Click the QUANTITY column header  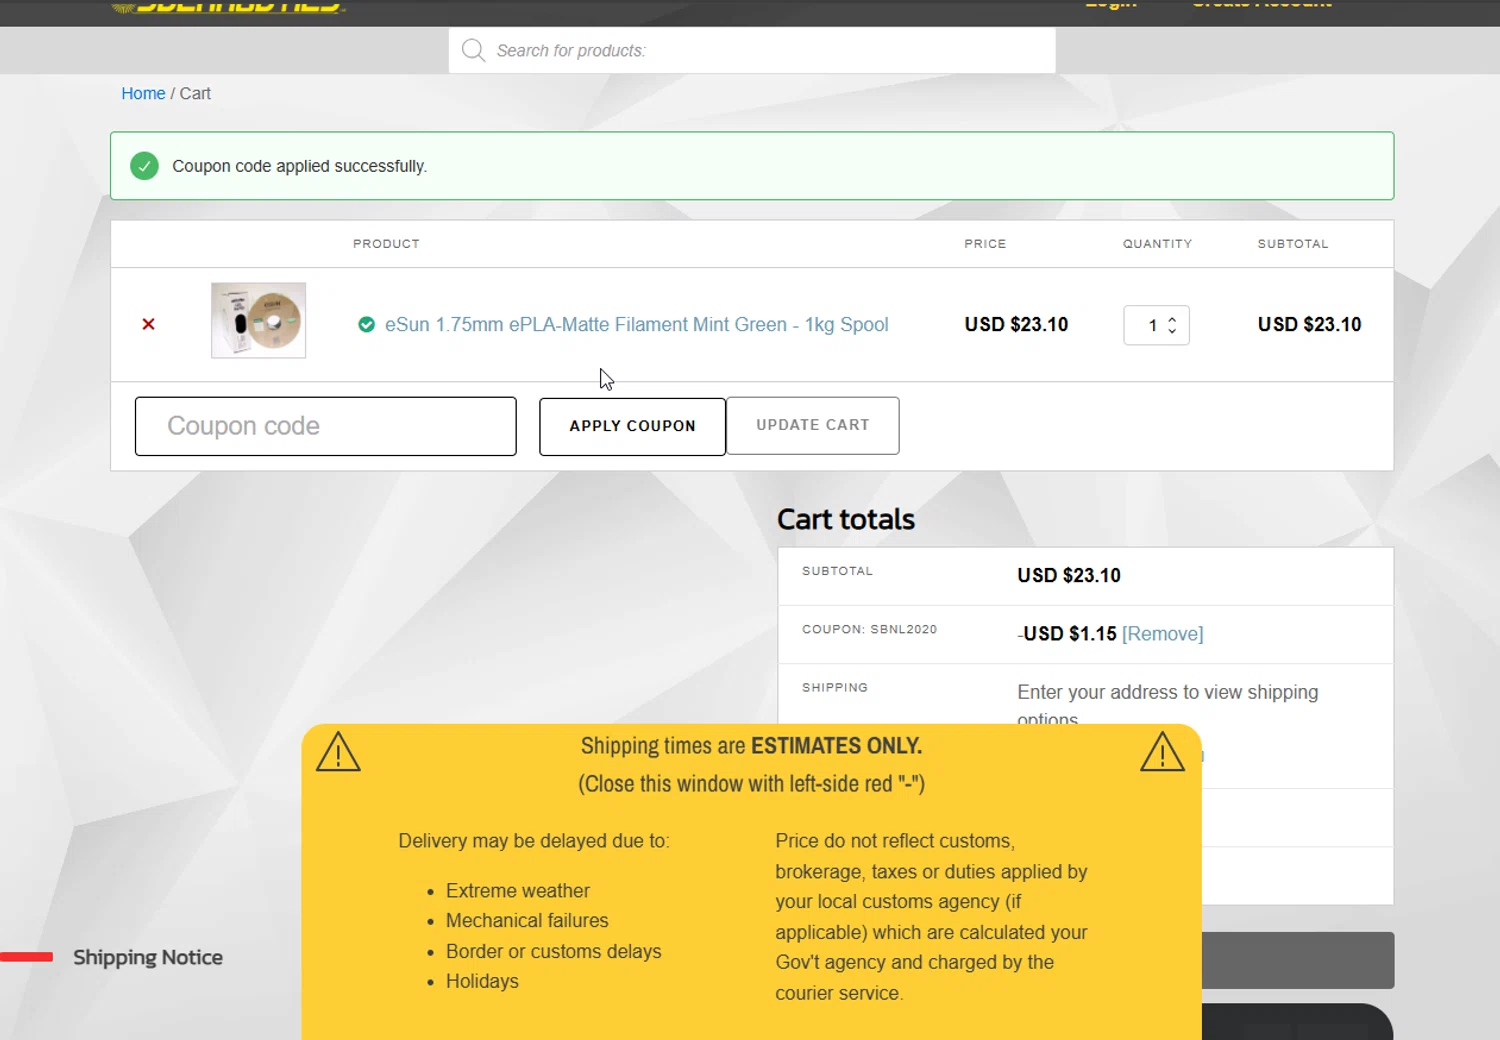[1157, 244]
